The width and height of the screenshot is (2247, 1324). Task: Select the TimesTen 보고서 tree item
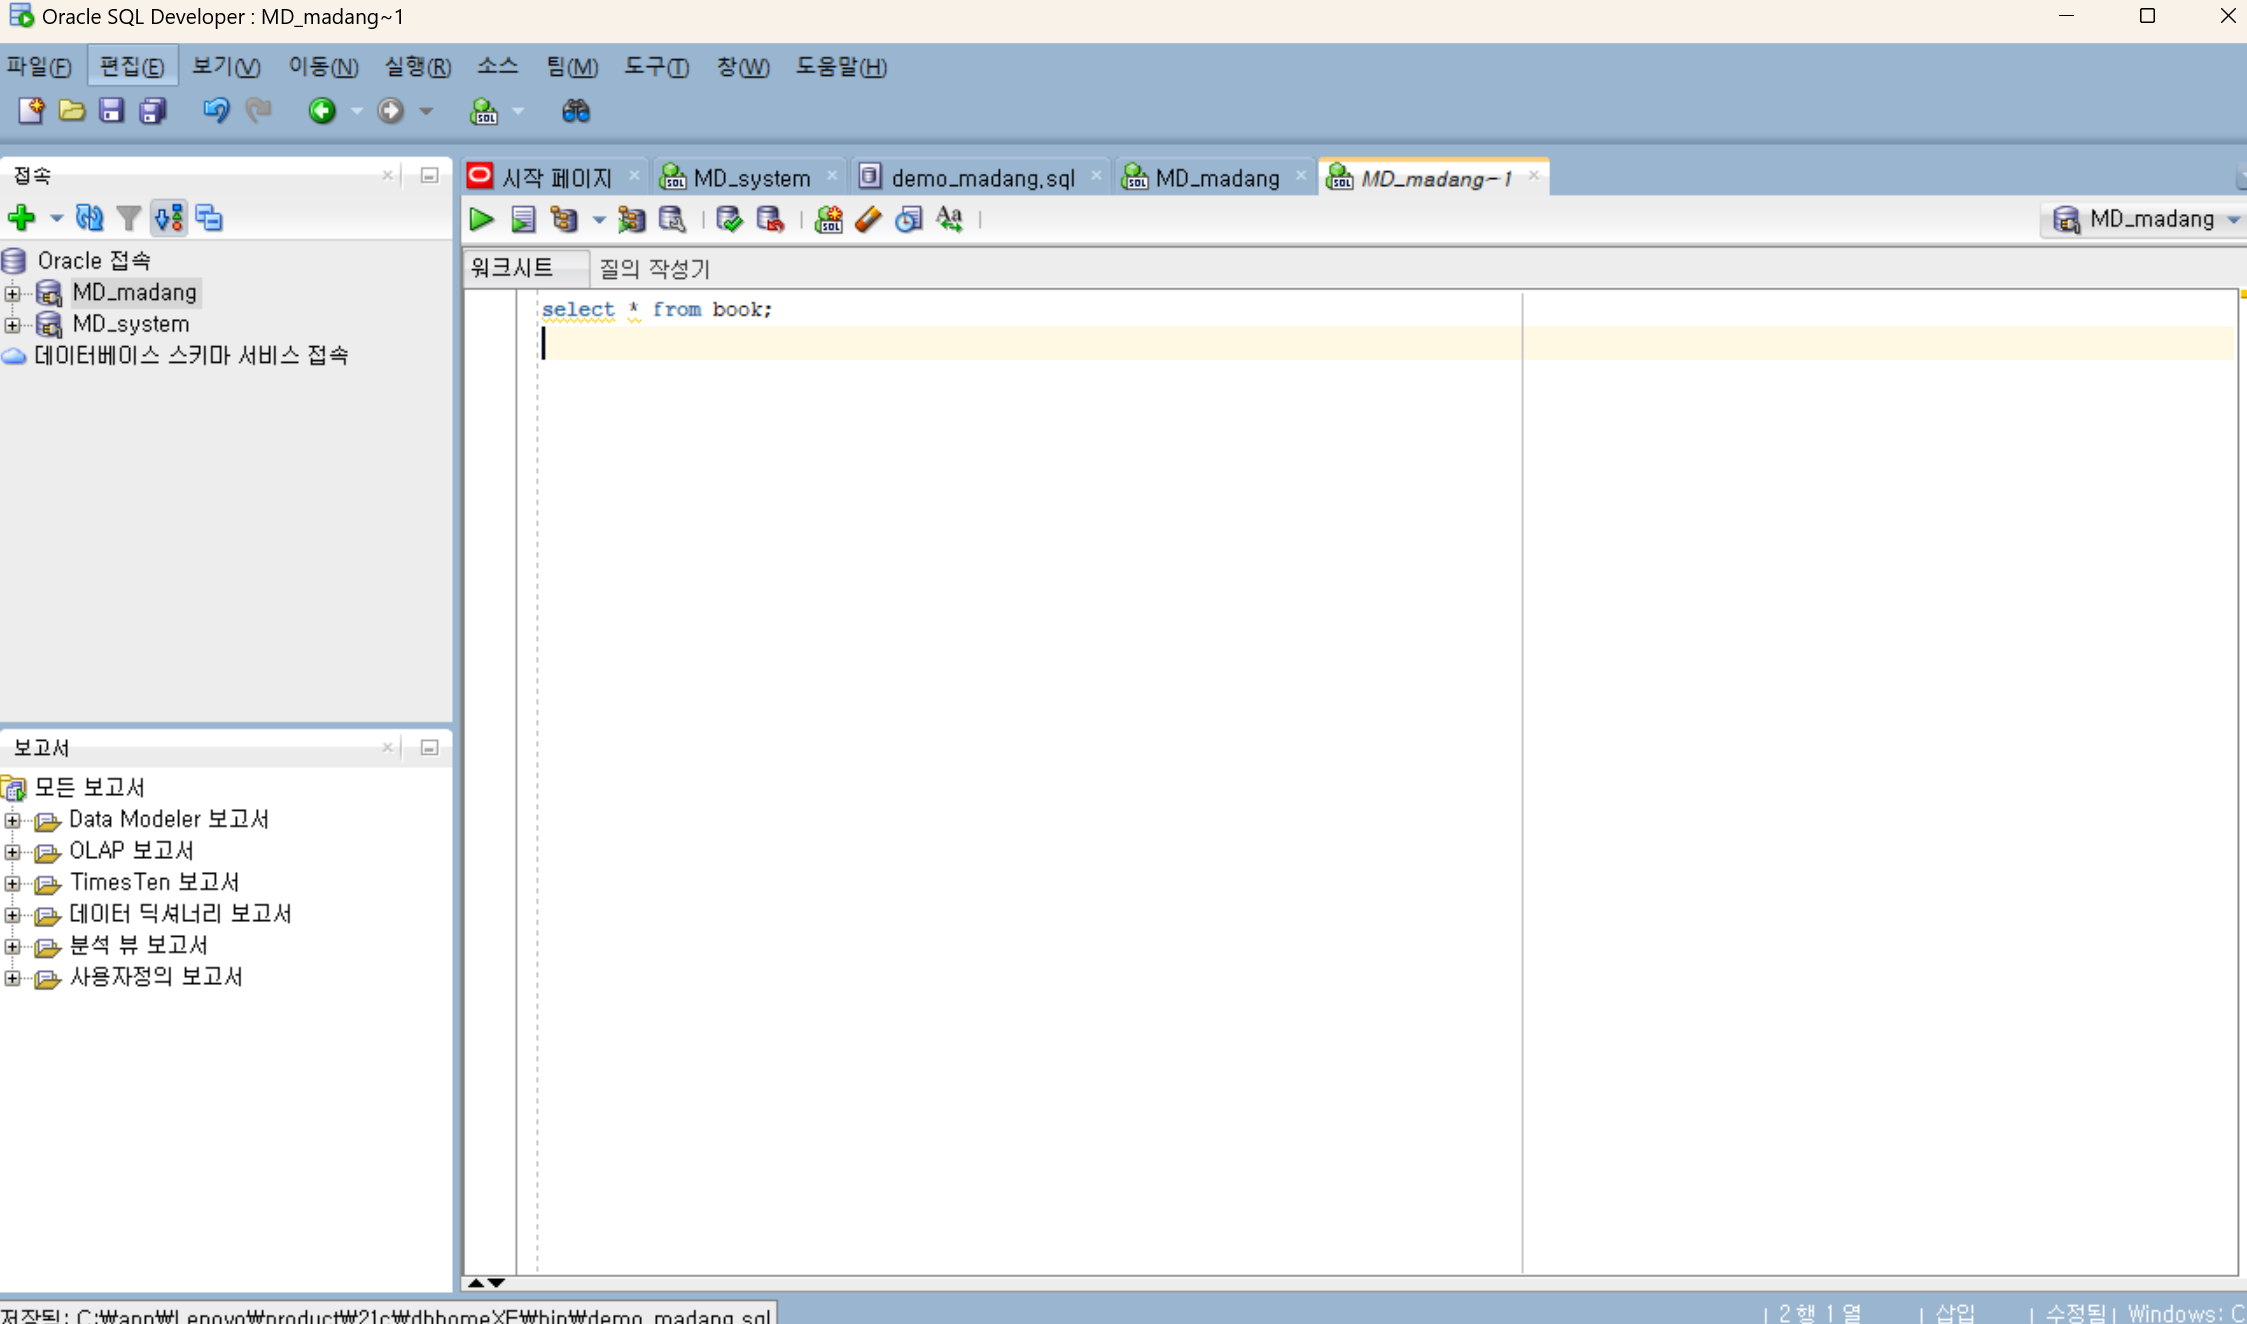point(154,882)
